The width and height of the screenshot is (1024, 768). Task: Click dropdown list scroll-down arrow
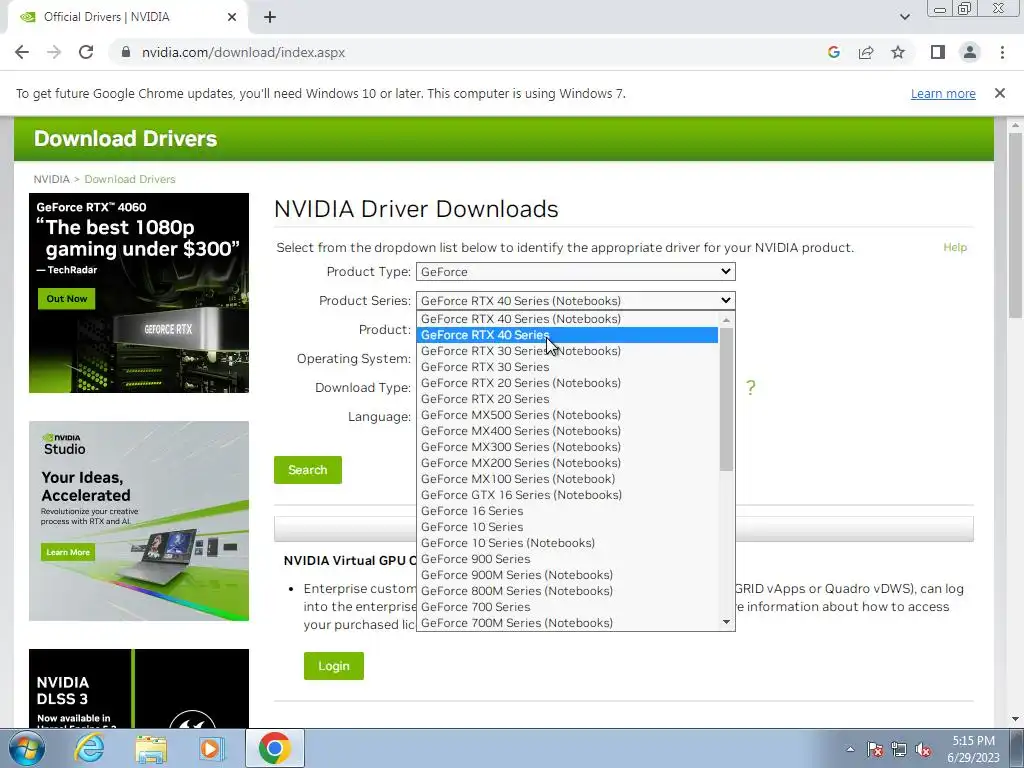pyautogui.click(x=726, y=622)
